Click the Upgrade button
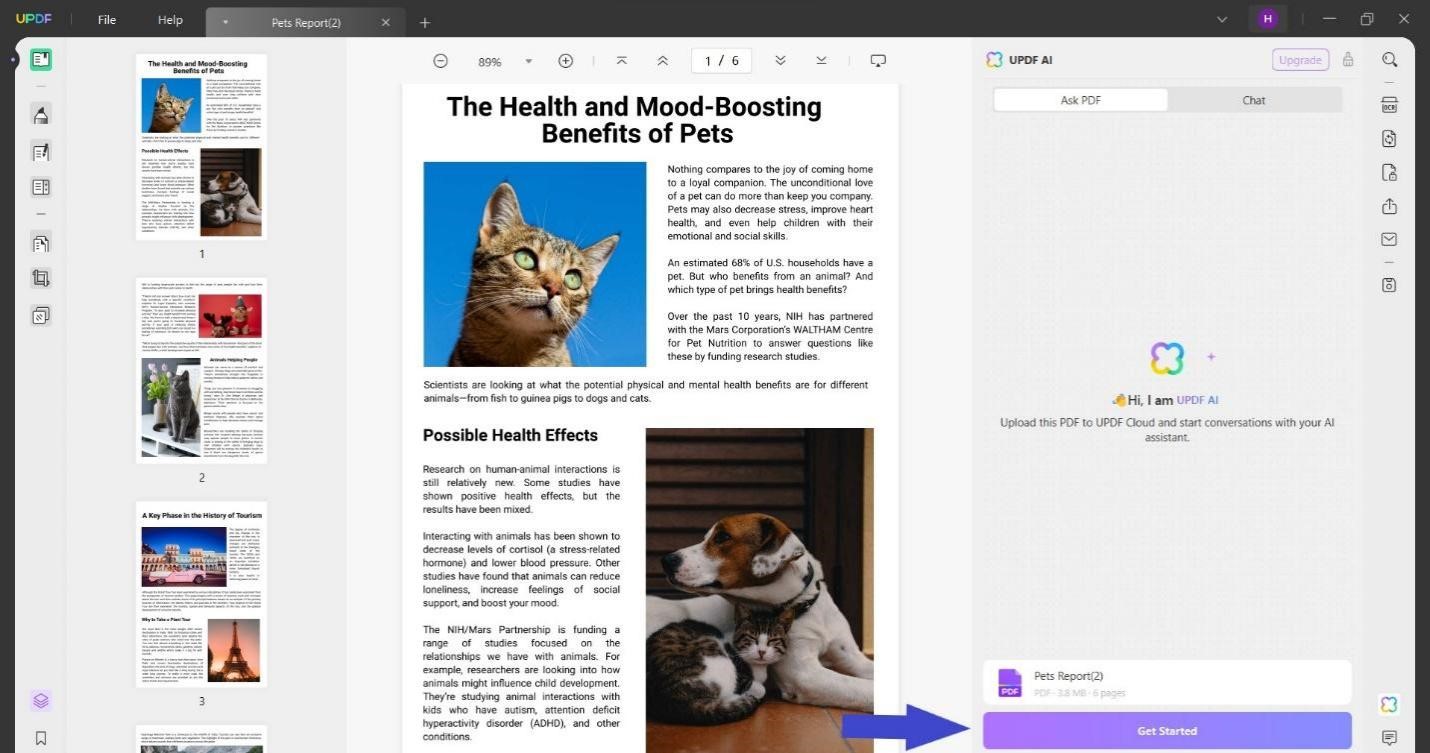Viewport: 1430px width, 753px height. coord(1299,59)
